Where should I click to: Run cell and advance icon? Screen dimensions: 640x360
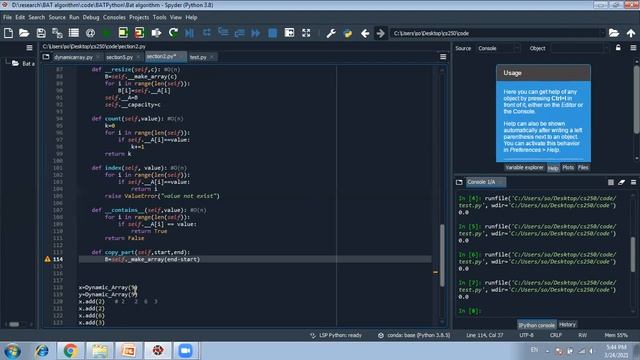tap(140, 33)
